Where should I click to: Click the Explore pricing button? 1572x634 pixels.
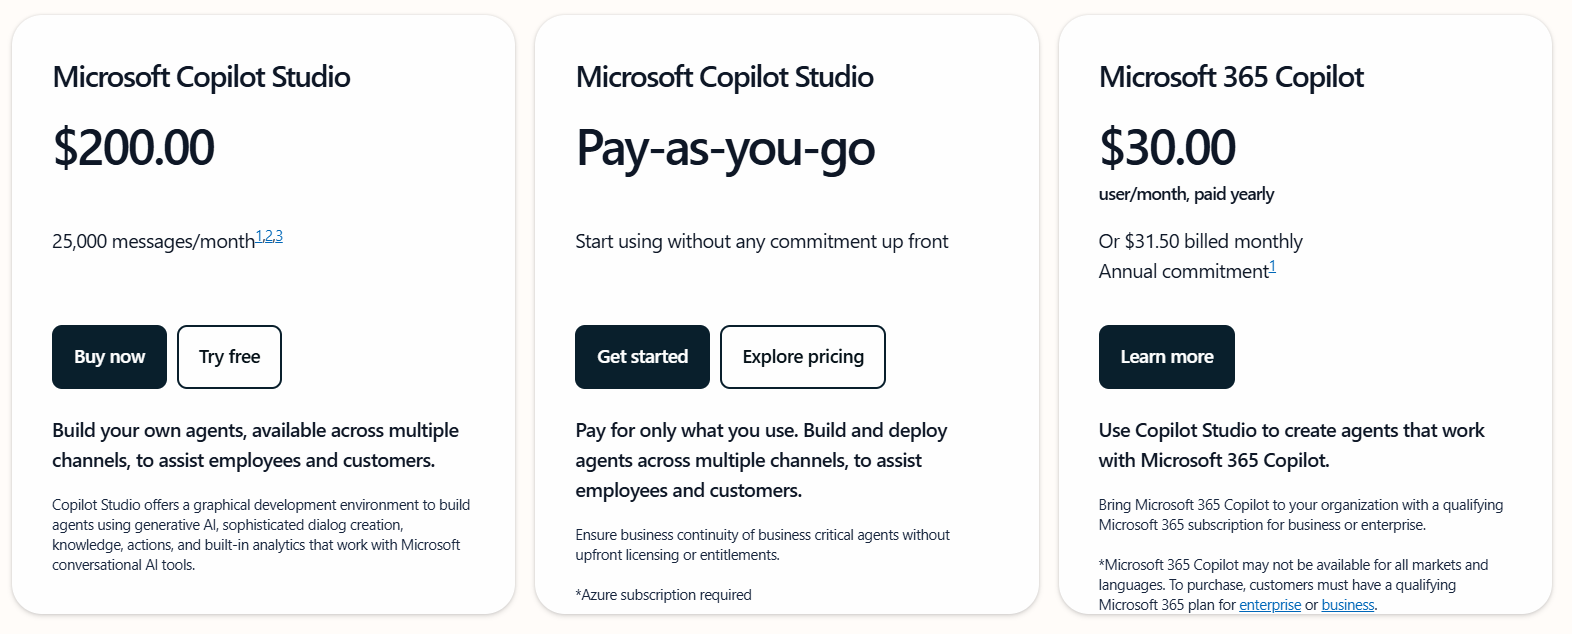click(802, 357)
